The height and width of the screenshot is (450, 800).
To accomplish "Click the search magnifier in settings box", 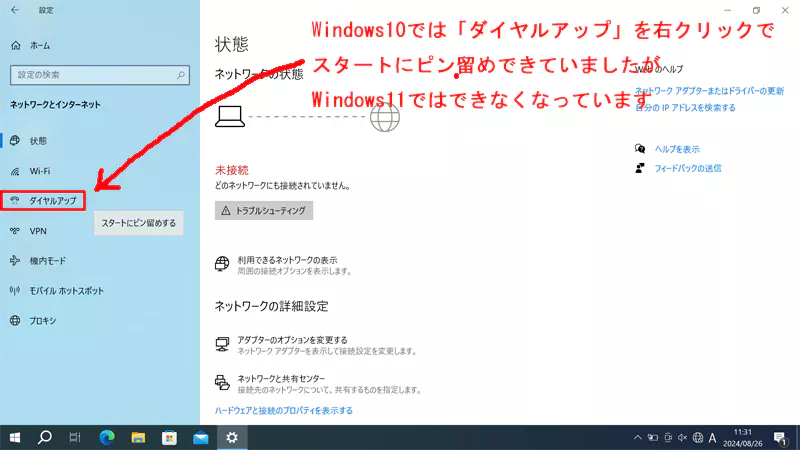I will click(x=181, y=75).
